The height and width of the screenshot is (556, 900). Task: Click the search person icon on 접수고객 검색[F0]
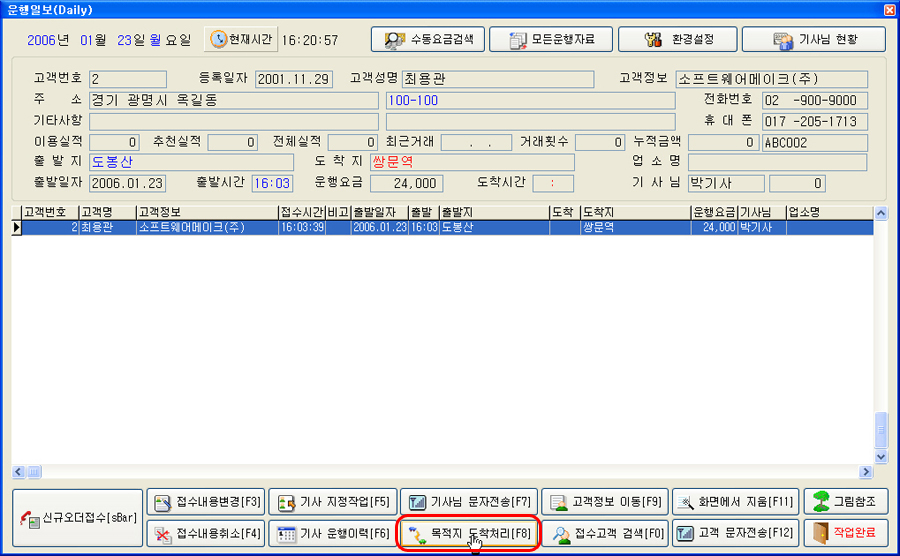click(561, 535)
